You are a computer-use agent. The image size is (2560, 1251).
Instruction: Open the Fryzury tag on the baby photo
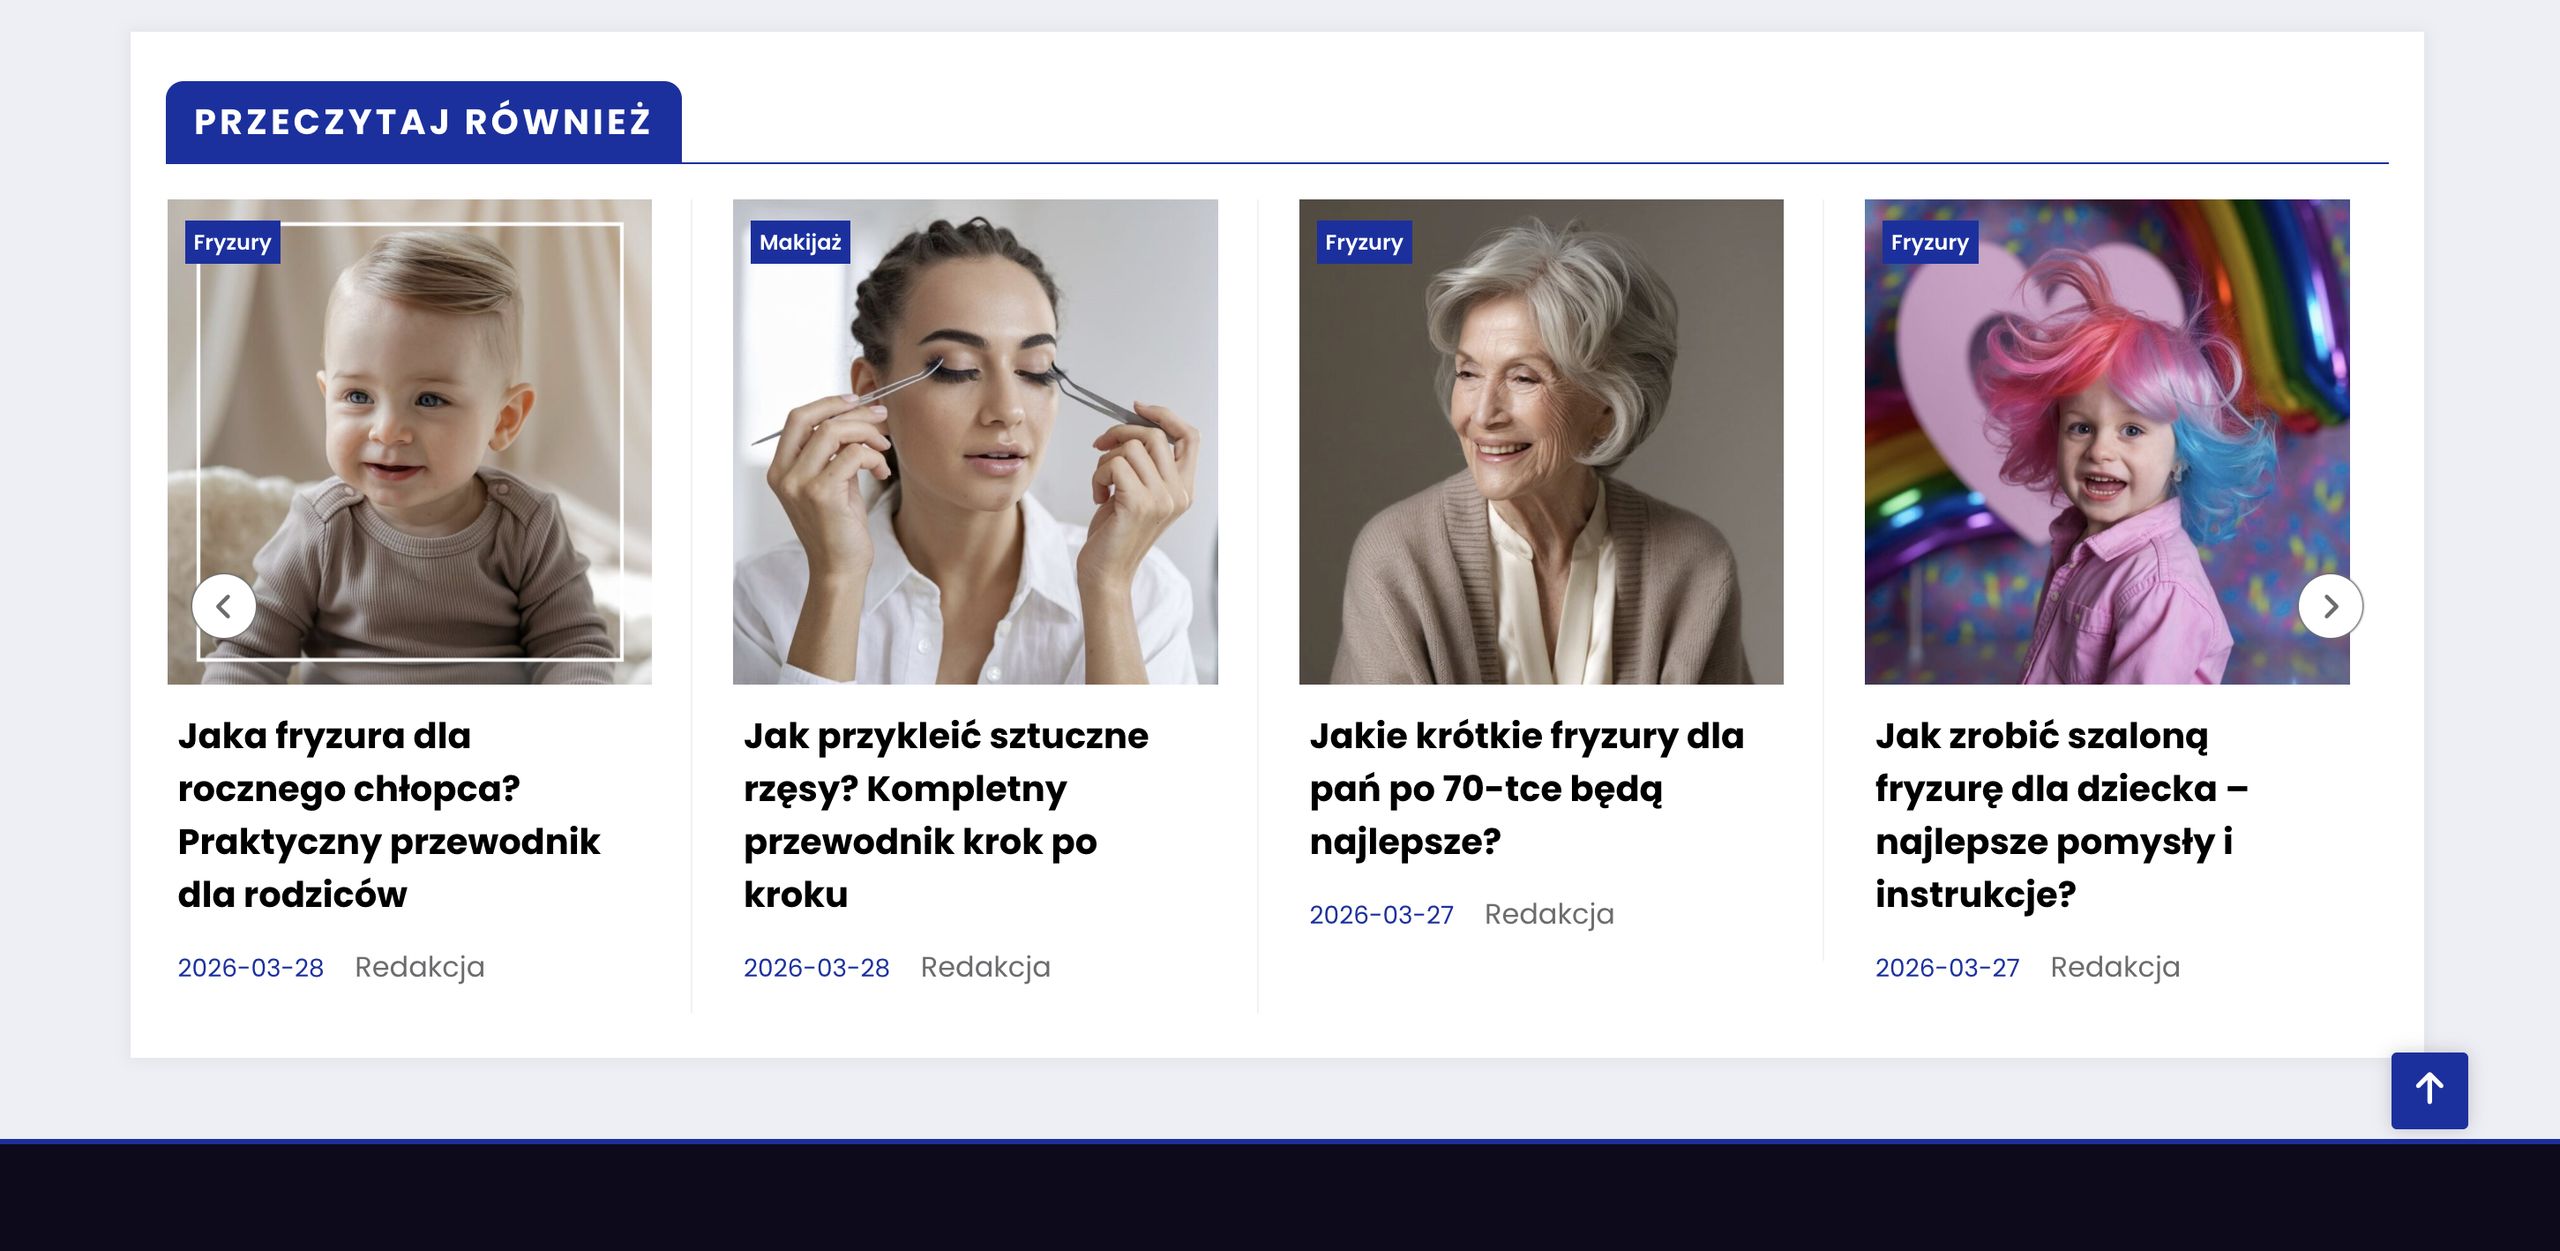(232, 242)
